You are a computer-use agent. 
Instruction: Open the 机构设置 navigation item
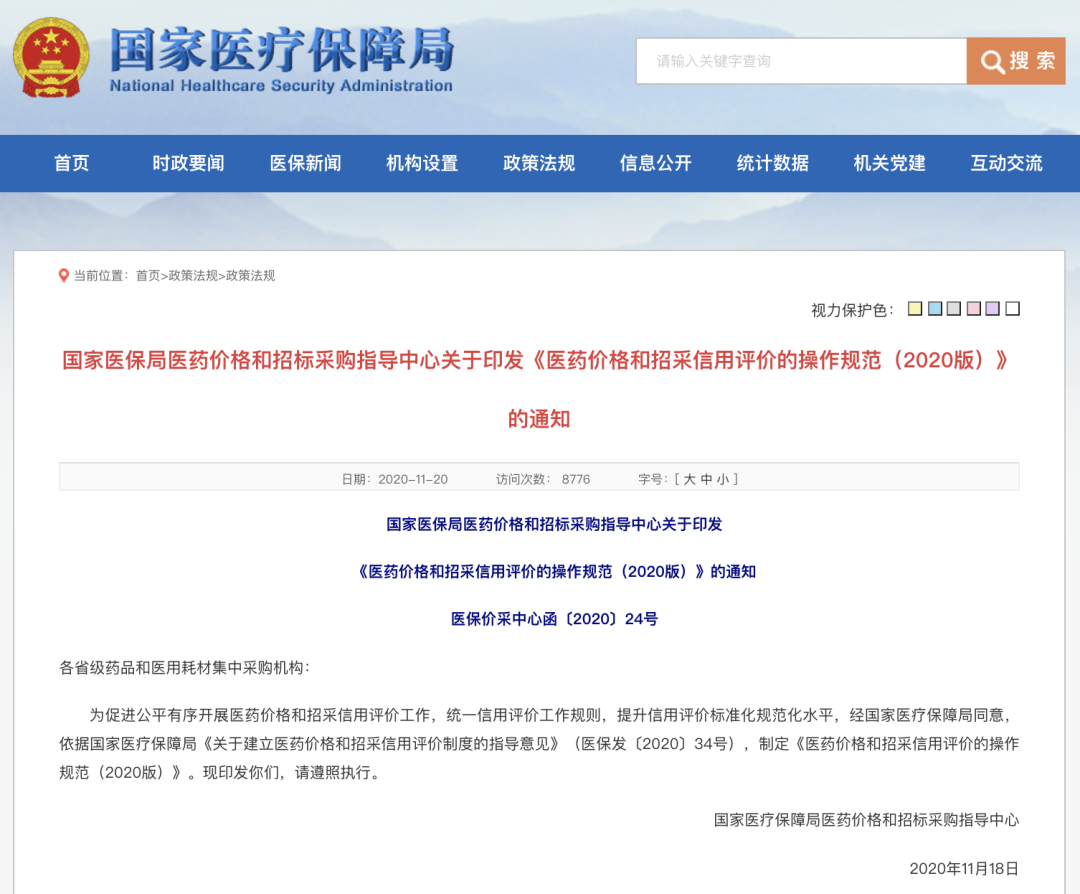click(422, 163)
